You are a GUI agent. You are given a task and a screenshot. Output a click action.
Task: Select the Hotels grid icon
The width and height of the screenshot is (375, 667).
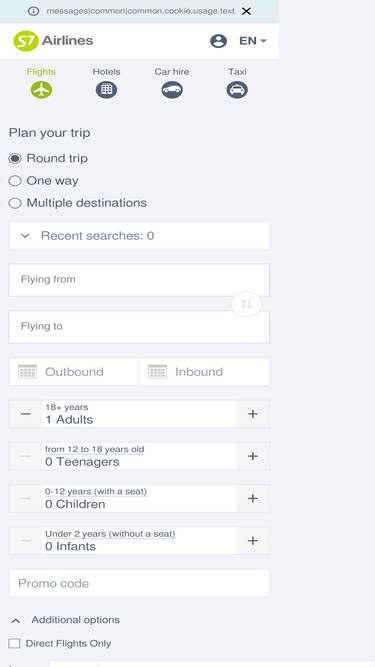tap(106, 90)
